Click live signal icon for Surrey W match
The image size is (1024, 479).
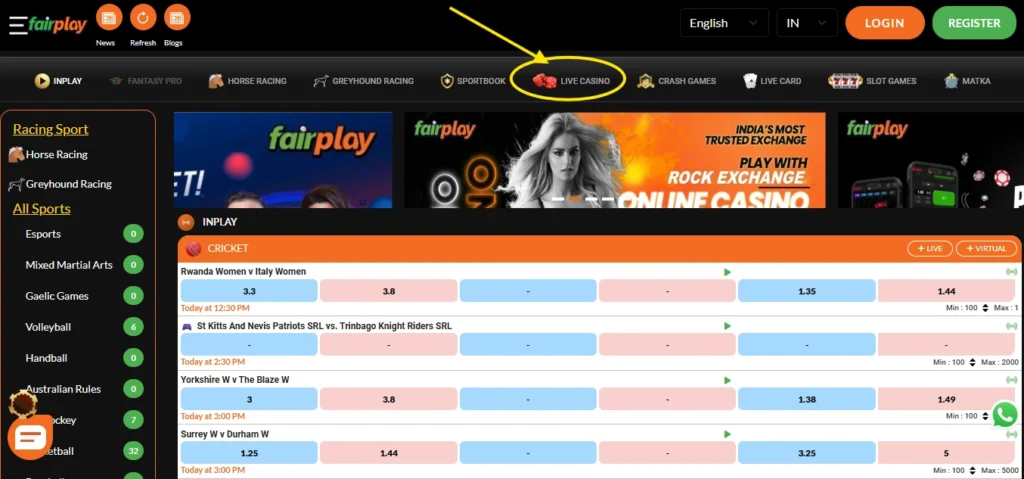click(1012, 434)
